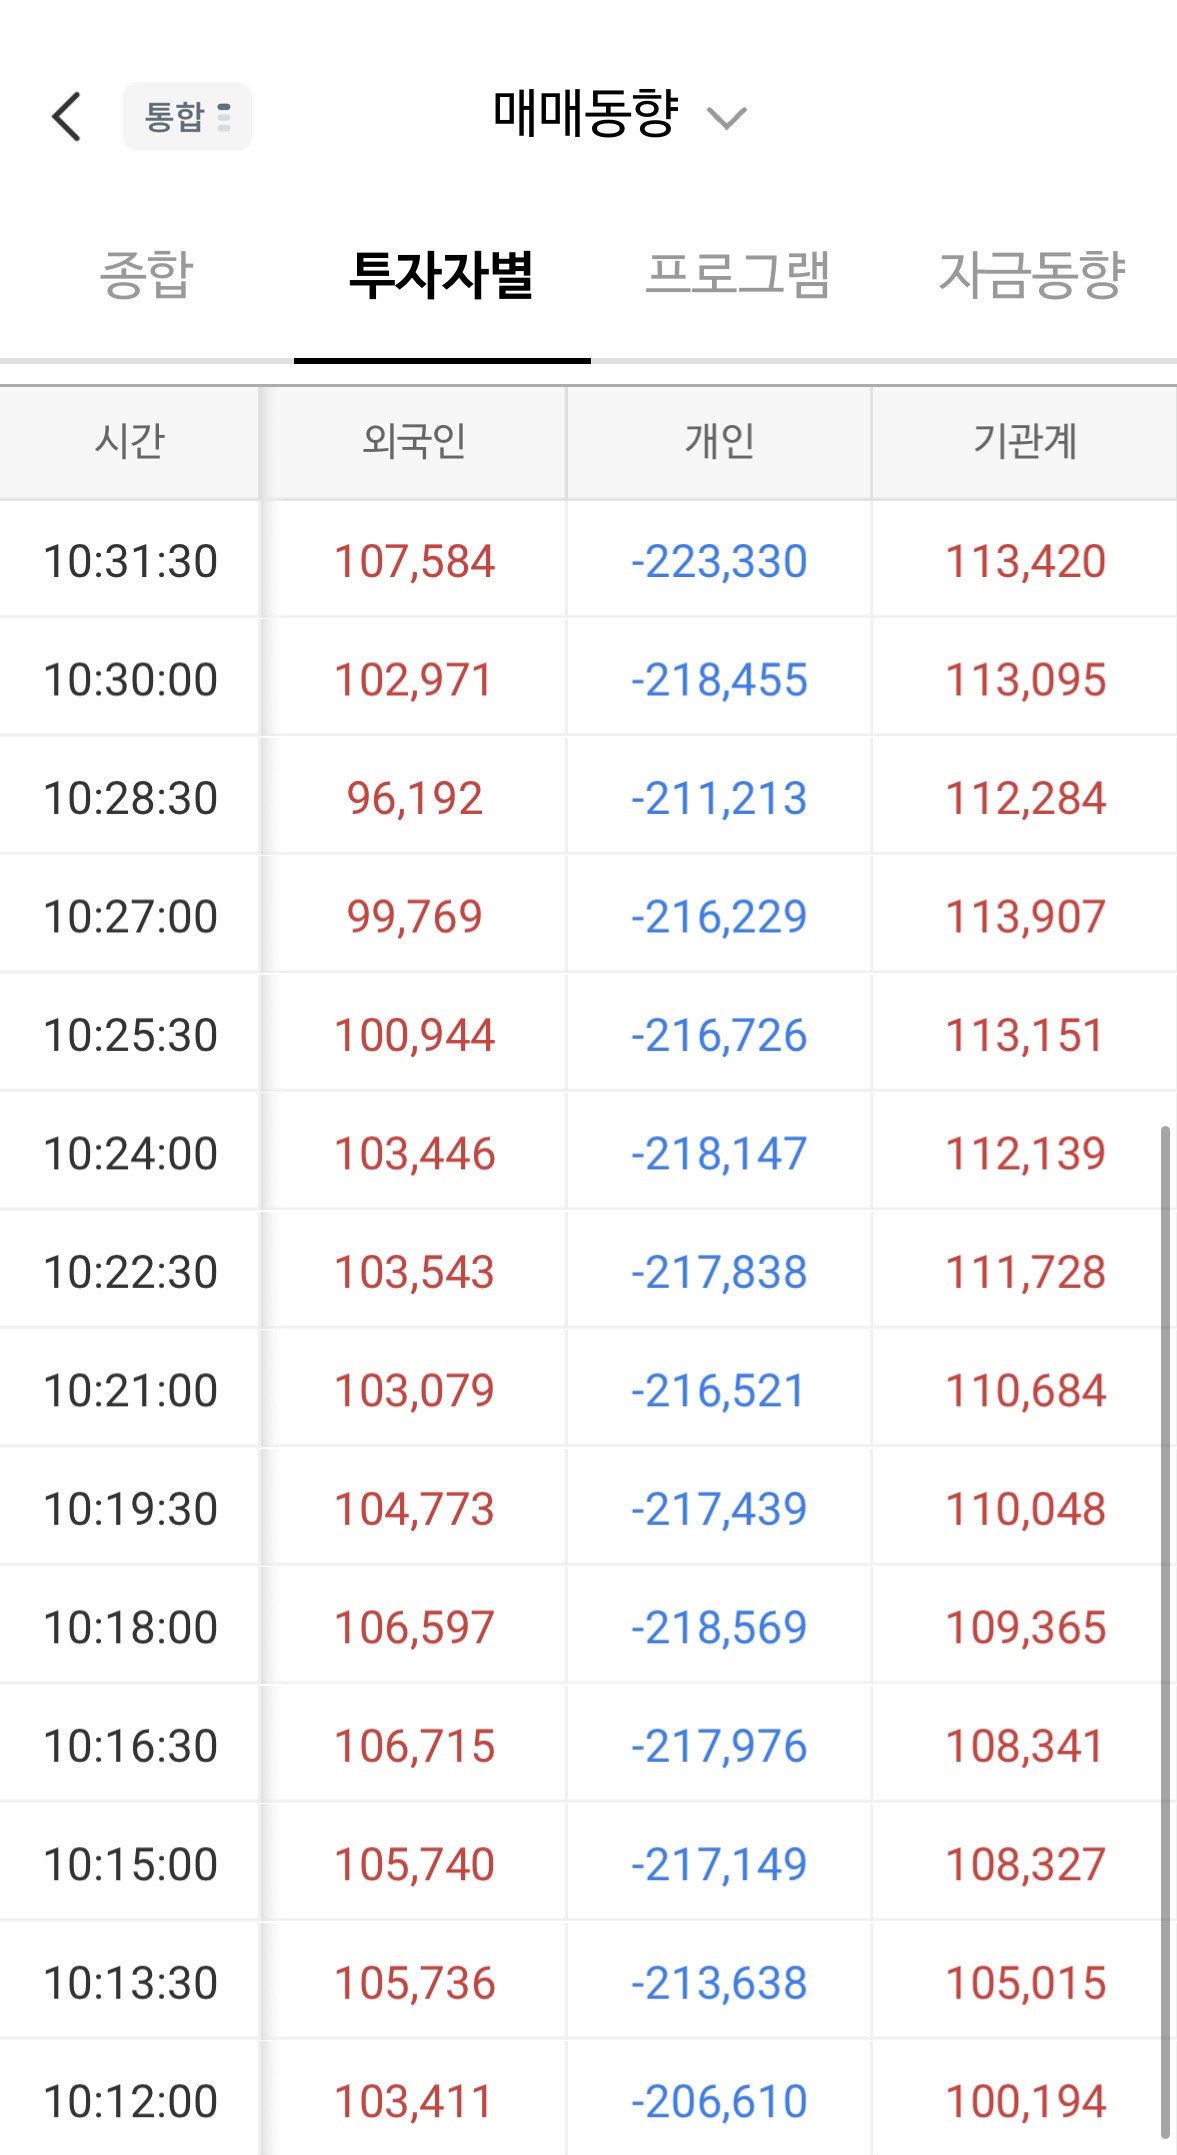The width and height of the screenshot is (1177, 2155).
Task: Expand the 매매동향 title dropdown chevron
Action: click(x=727, y=119)
